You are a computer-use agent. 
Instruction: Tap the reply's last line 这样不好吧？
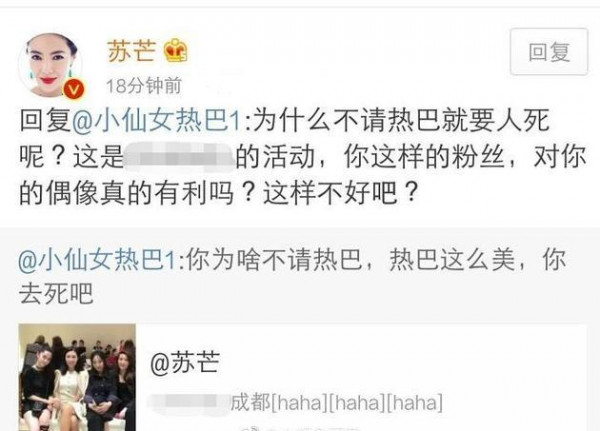pyautogui.click(x=340, y=193)
